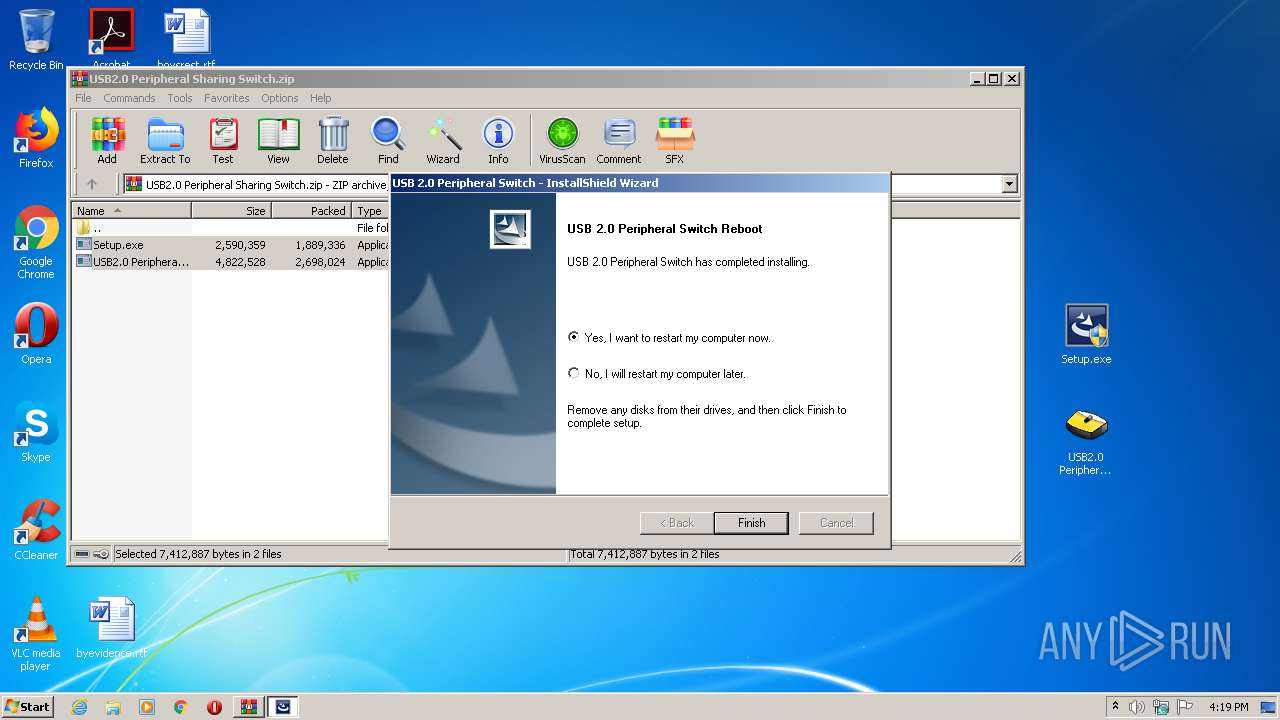
Task: Open the Find magnifier icon
Action: coord(388,140)
